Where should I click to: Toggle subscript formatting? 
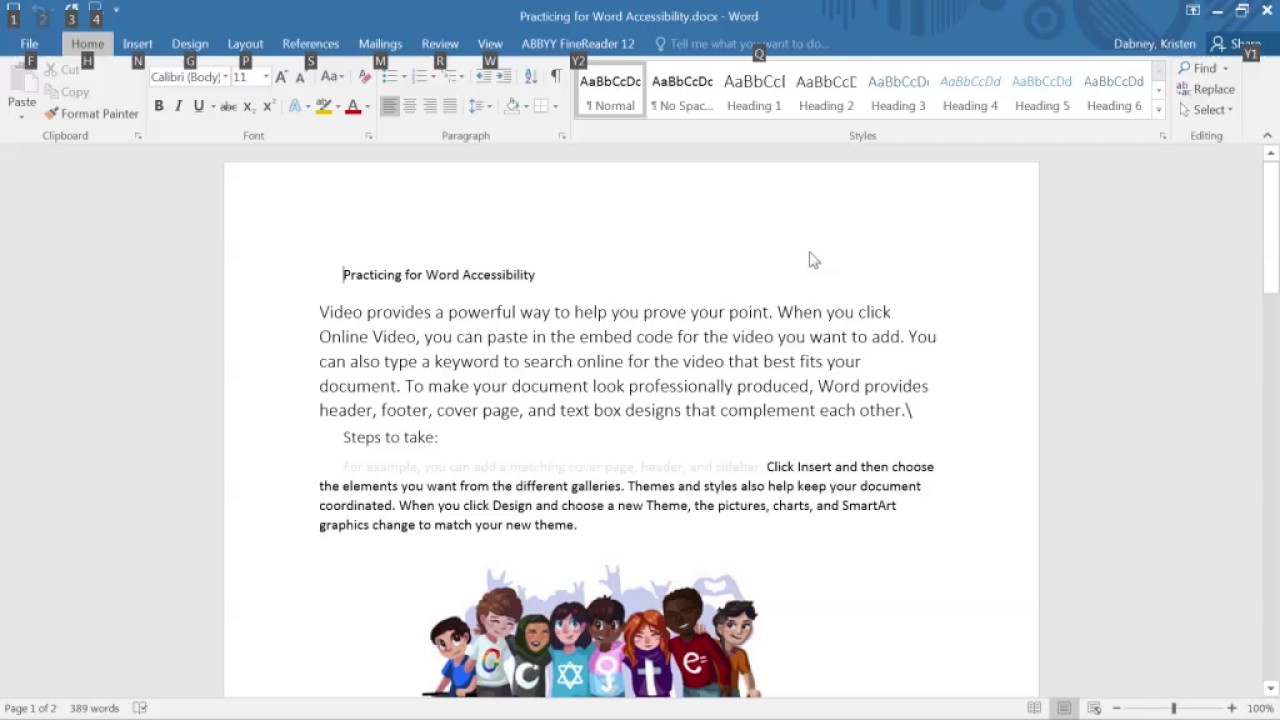point(249,106)
